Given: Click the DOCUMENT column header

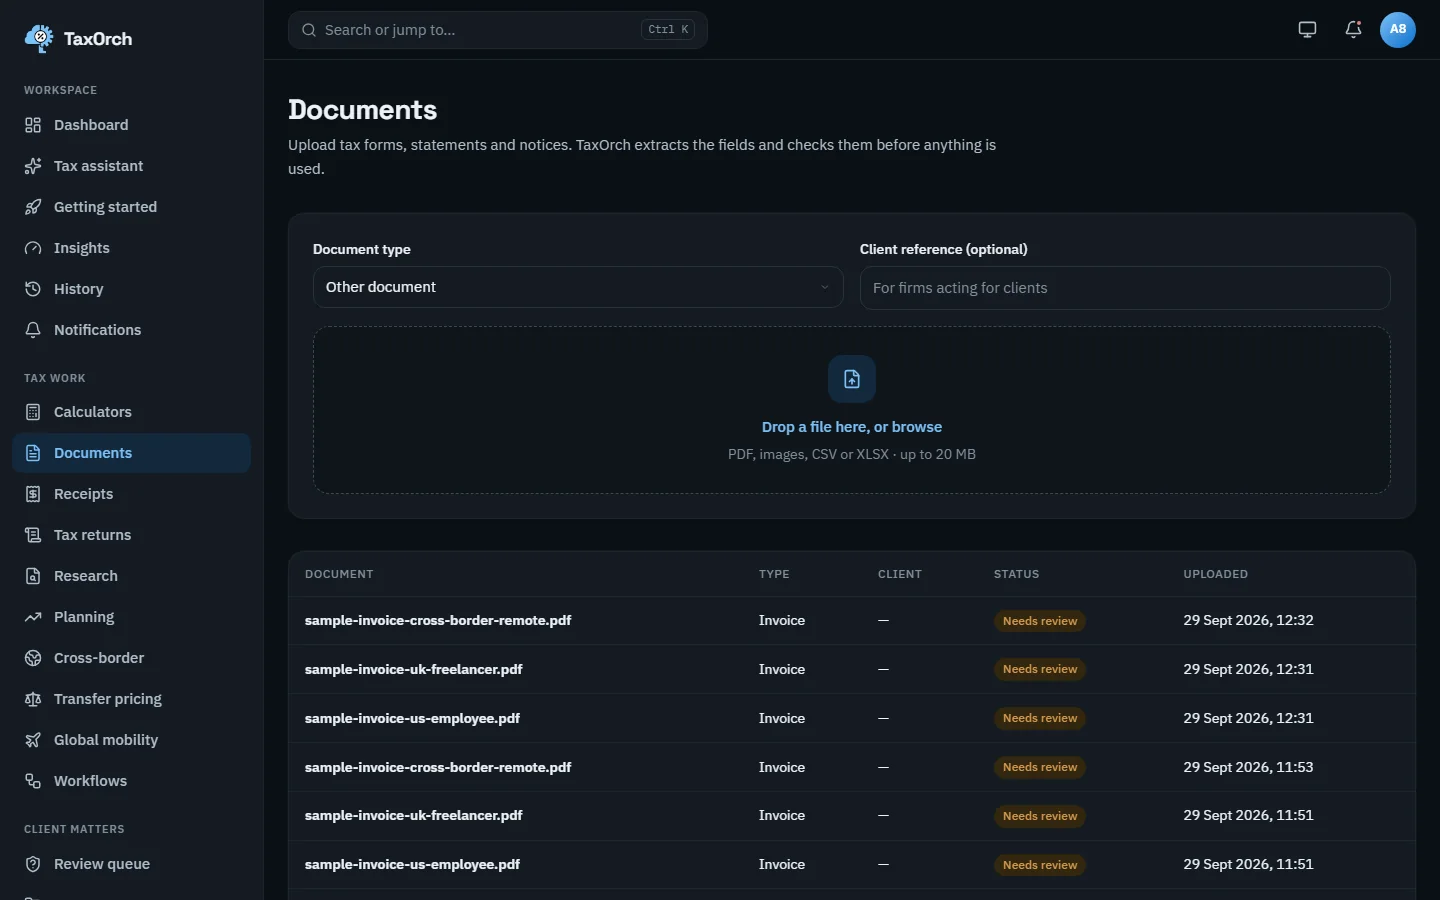Looking at the screenshot, I should 339,574.
